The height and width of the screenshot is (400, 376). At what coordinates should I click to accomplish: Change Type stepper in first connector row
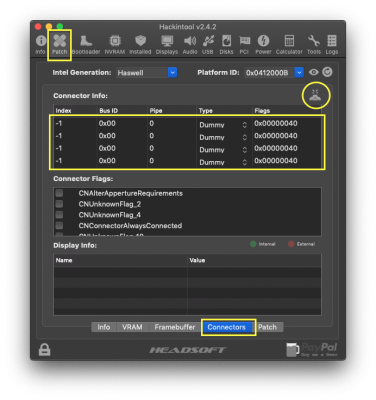coord(245,125)
